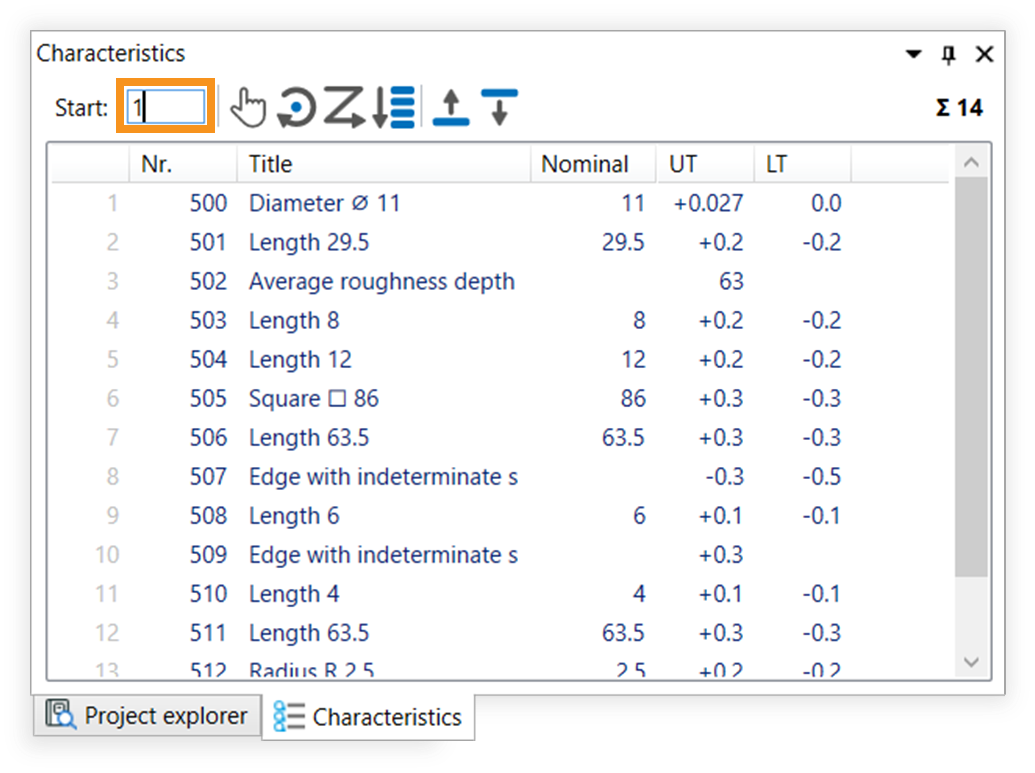Image resolution: width=1035 pixels, height=773 pixels.
Task: Pin the Characteristics panel
Action: click(949, 55)
